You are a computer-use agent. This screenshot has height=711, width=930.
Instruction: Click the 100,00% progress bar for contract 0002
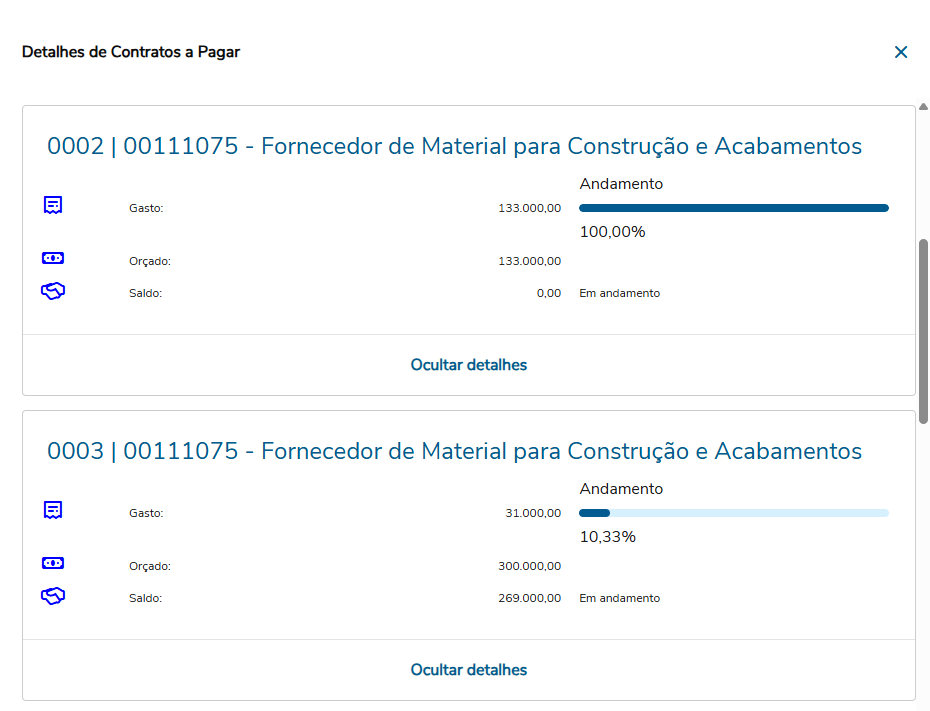(733, 208)
